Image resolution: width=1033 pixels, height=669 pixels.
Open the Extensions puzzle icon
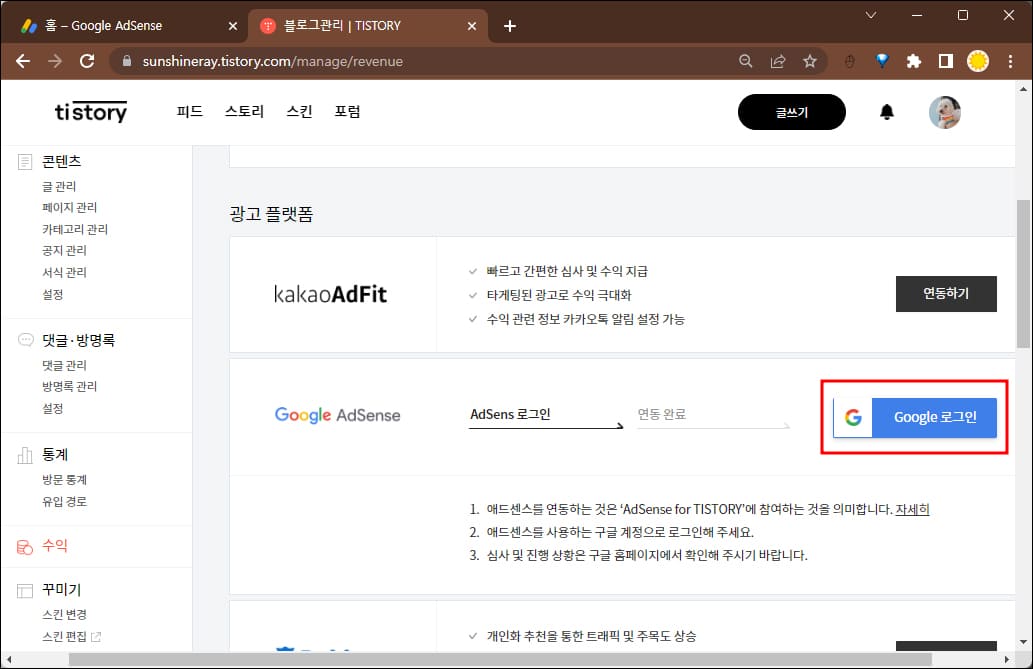tap(914, 61)
